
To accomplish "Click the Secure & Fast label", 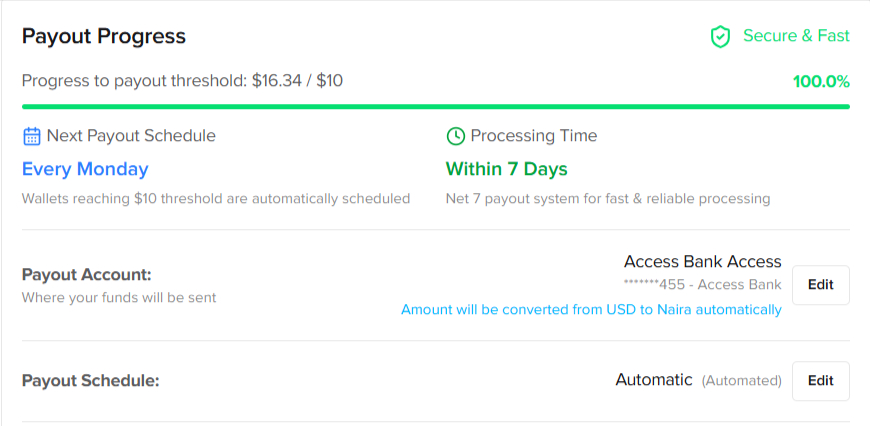I will pyautogui.click(x=795, y=36).
